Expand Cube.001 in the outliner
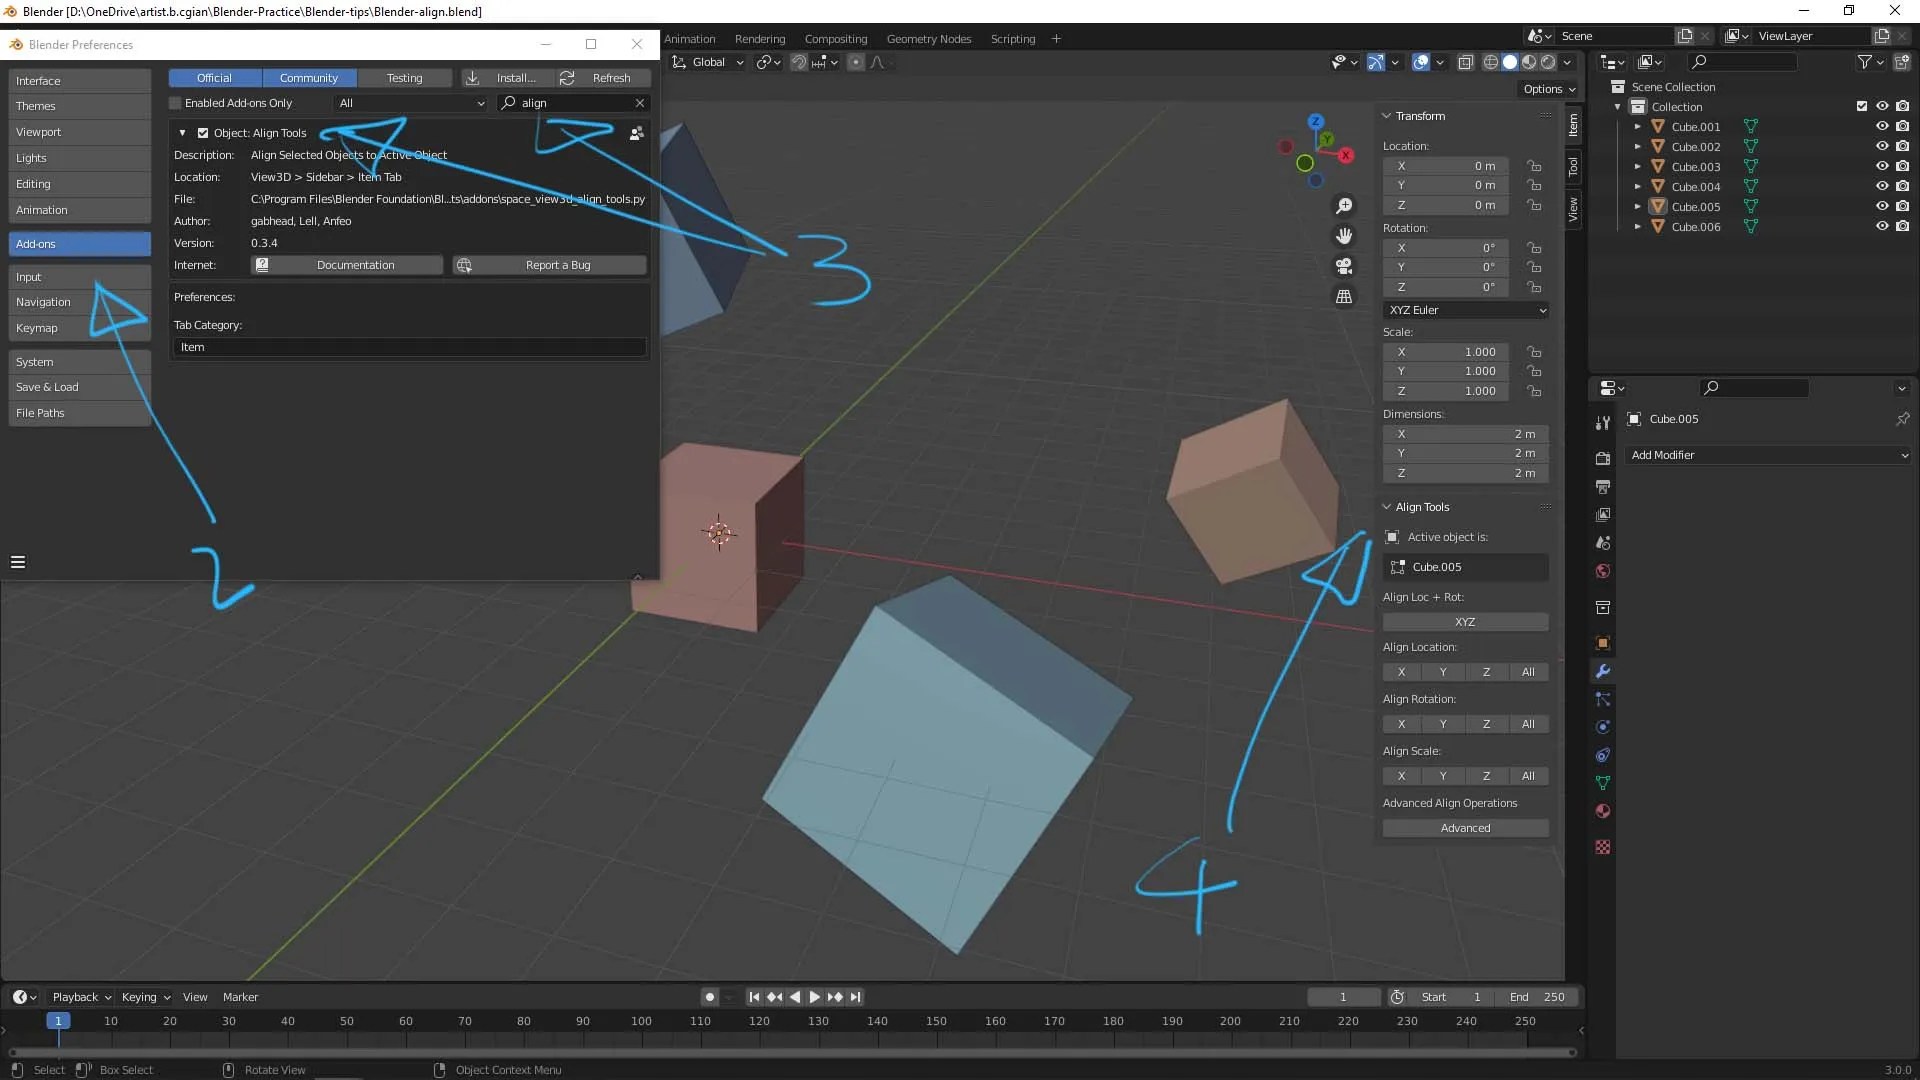Image resolution: width=1920 pixels, height=1080 pixels. point(1638,126)
